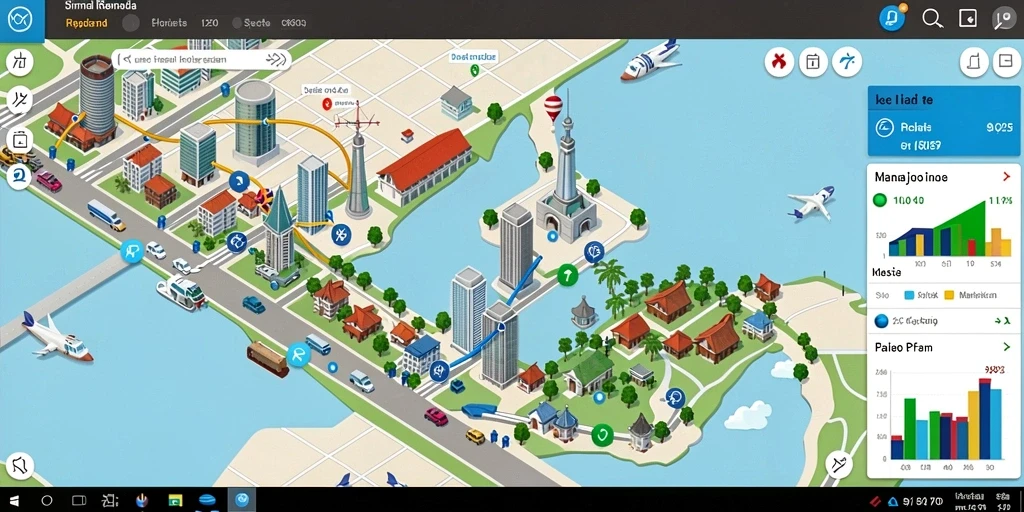1024x512 pixels.
Task: Open the Horuets tab in header
Action: (x=168, y=23)
